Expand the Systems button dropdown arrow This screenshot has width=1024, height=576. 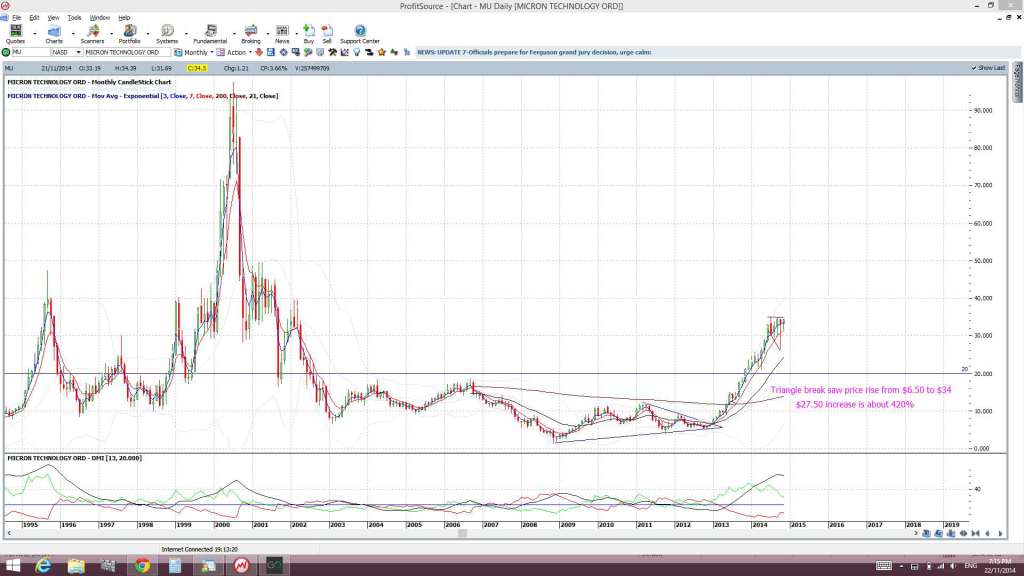(x=186, y=34)
